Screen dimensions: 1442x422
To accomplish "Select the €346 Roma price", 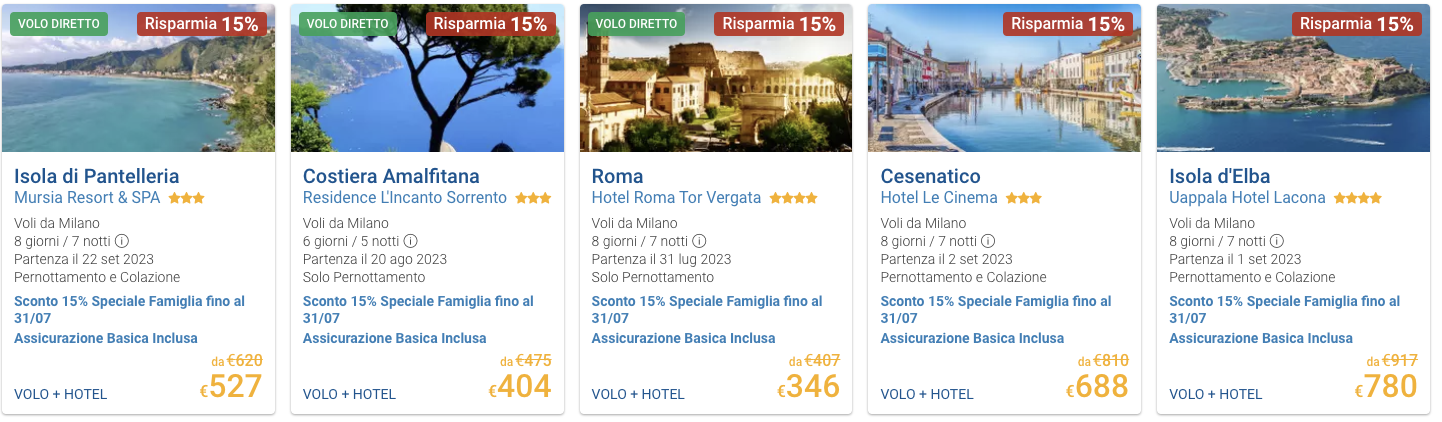I will coord(808,386).
